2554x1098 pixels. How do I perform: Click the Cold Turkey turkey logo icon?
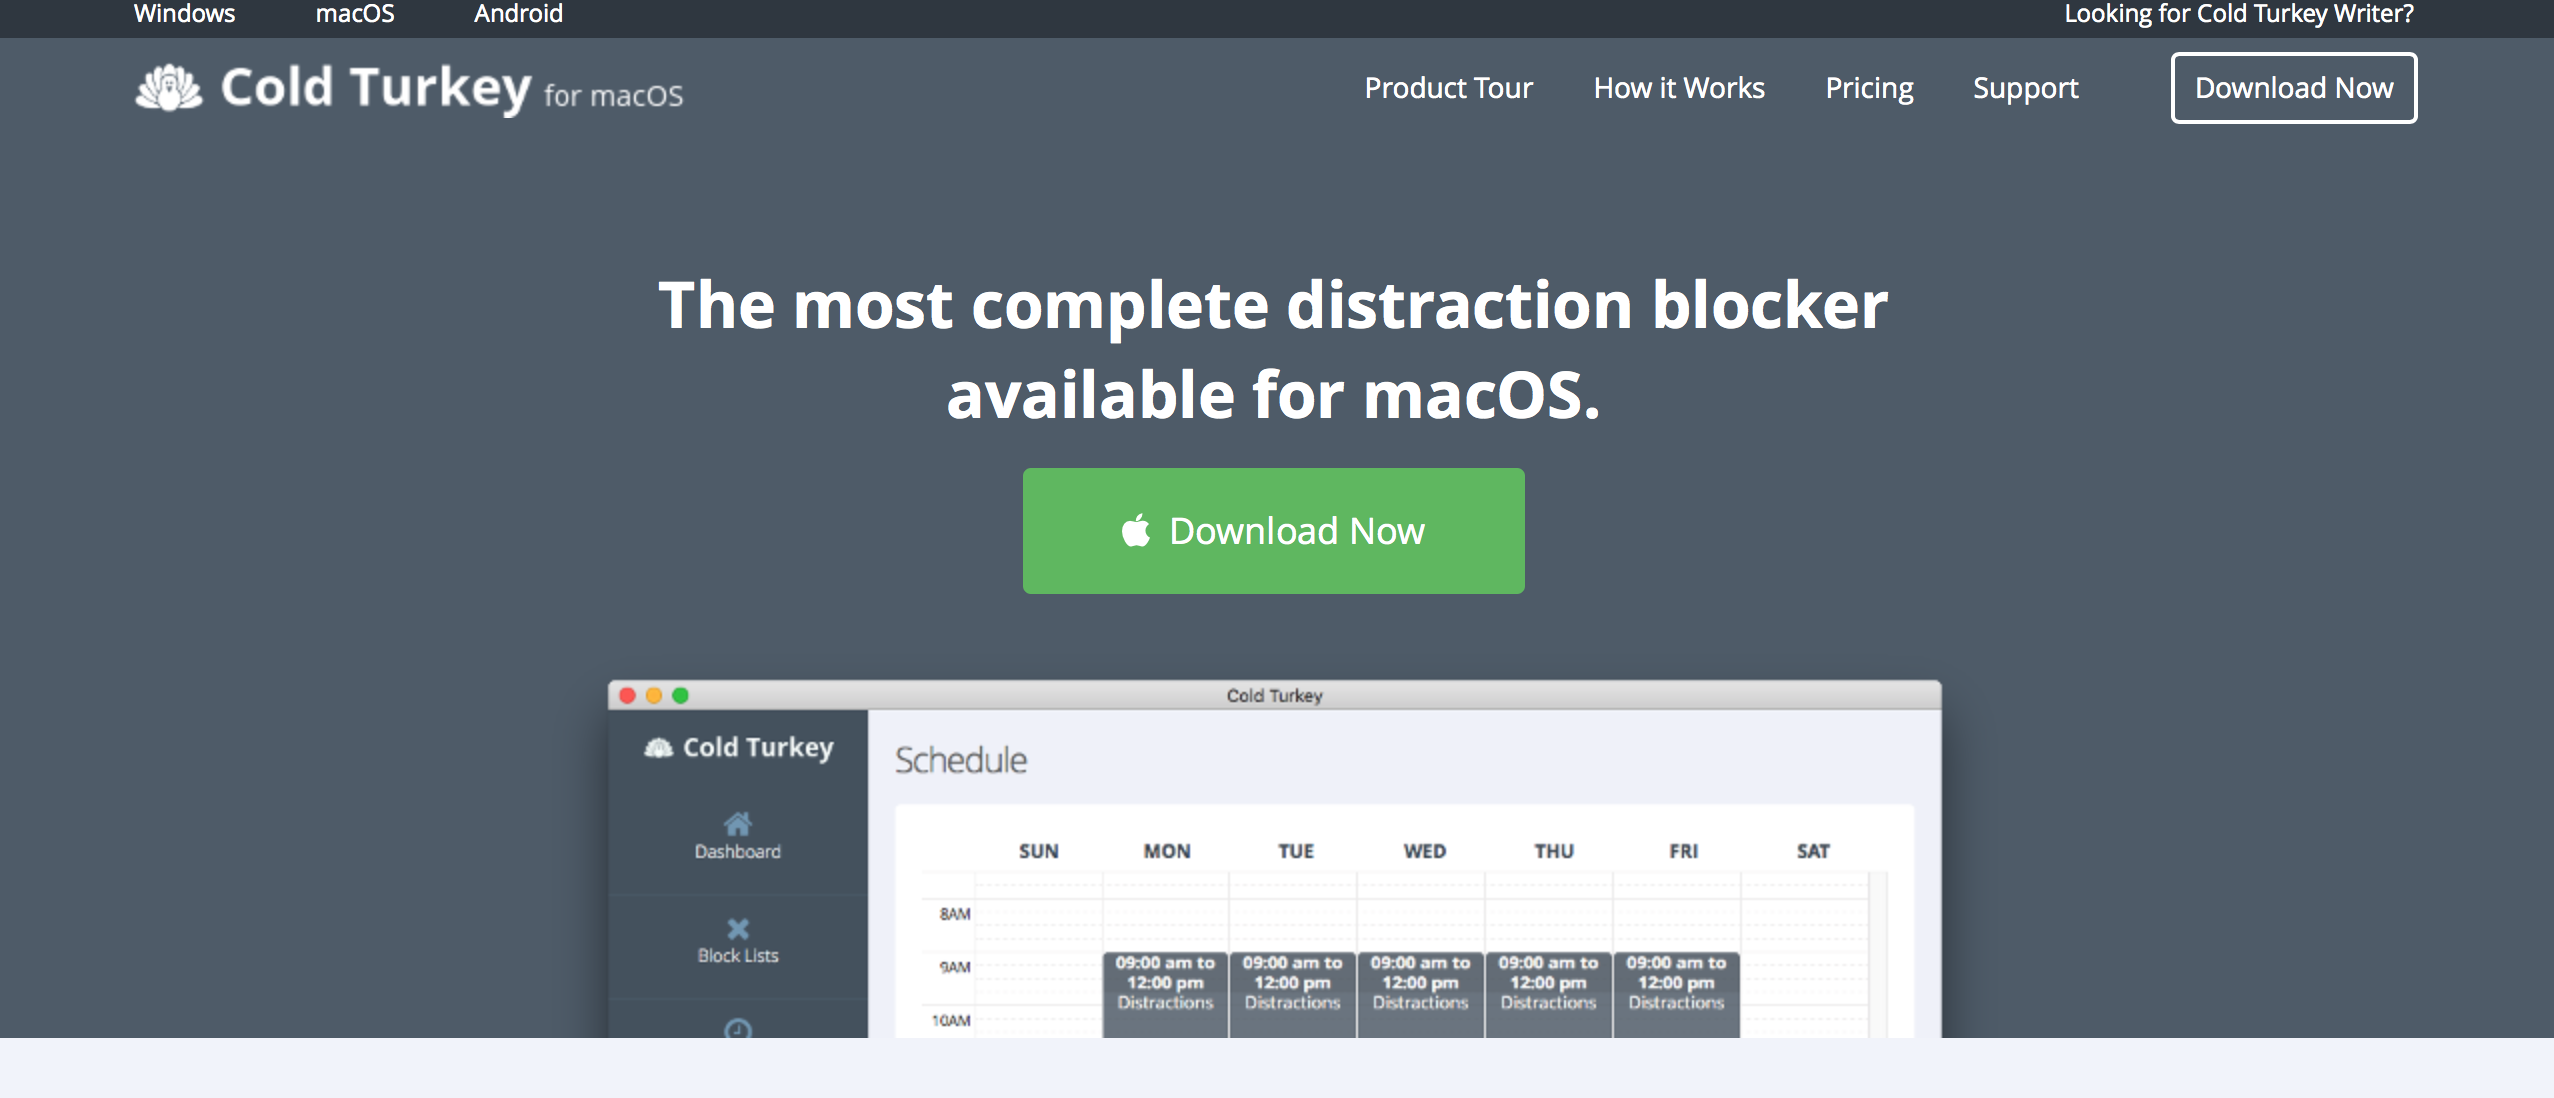click(168, 88)
